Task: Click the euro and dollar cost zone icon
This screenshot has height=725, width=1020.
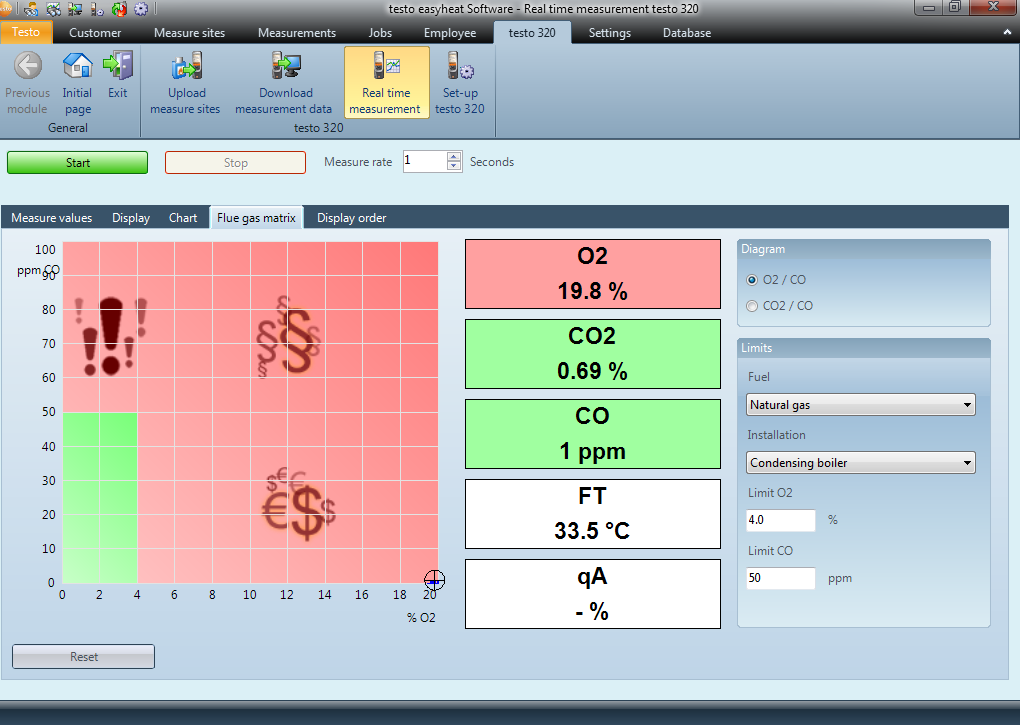Action: [x=299, y=505]
